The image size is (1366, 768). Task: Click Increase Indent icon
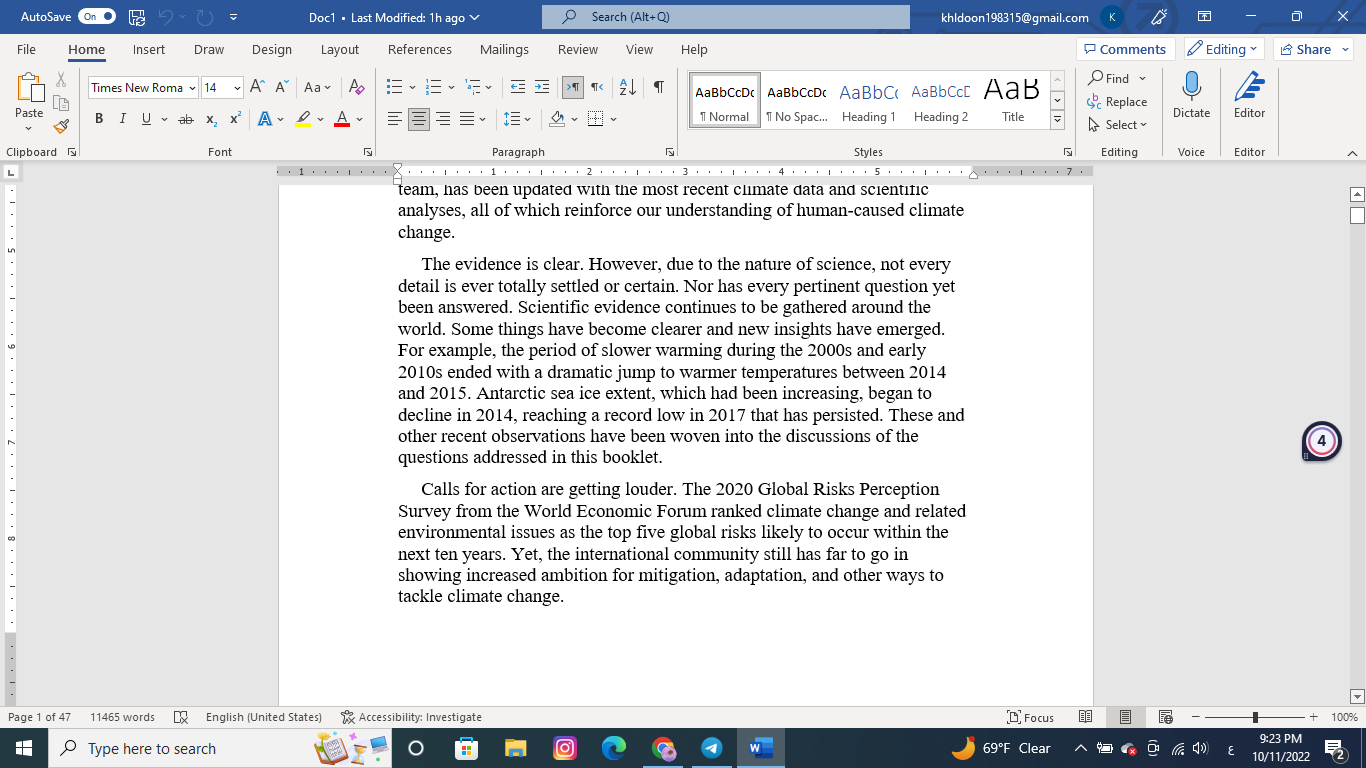point(541,87)
